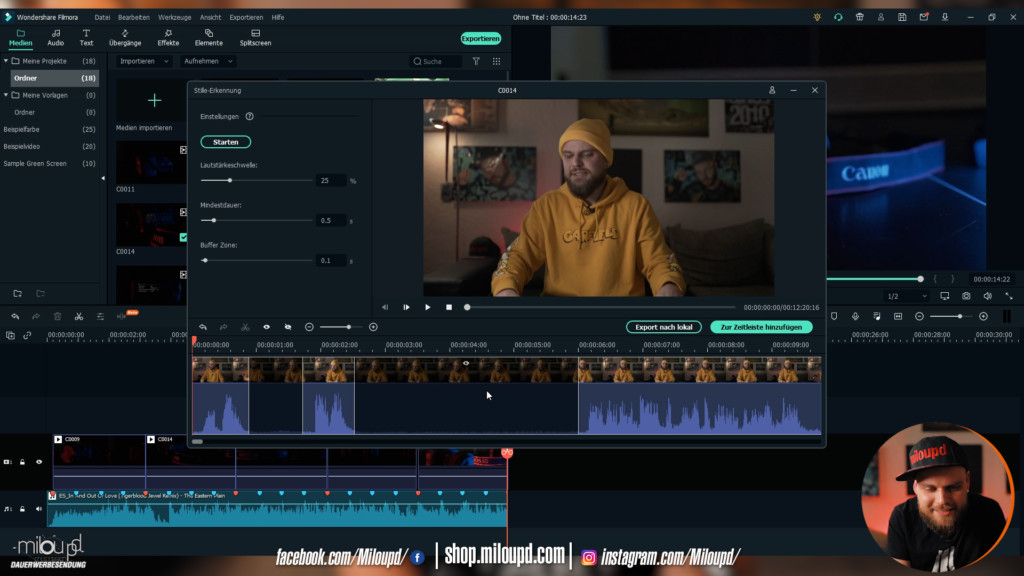The width and height of the screenshot is (1024, 576).
Task: Play the clip in silence detection preview
Action: pos(428,307)
